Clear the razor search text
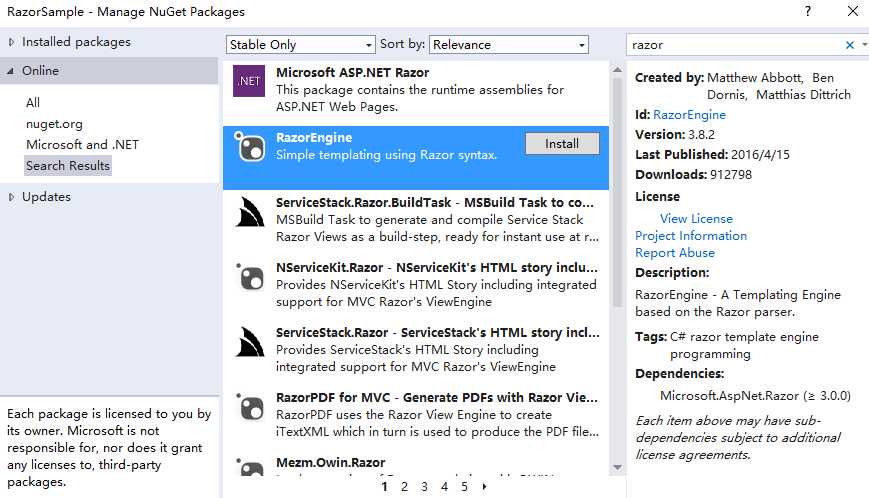This screenshot has width=869, height=498. 850,45
